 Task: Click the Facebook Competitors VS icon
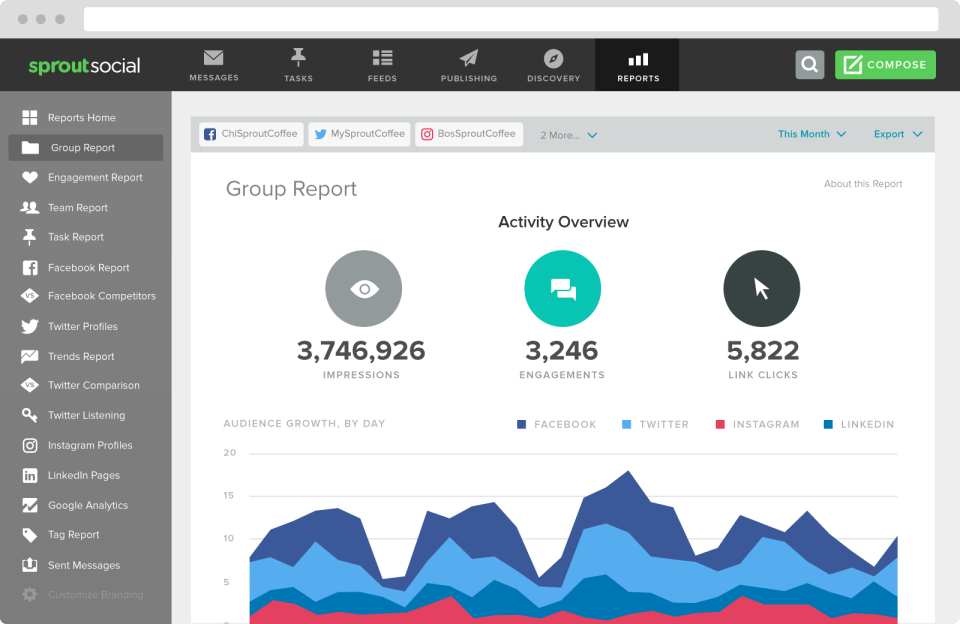(29, 296)
